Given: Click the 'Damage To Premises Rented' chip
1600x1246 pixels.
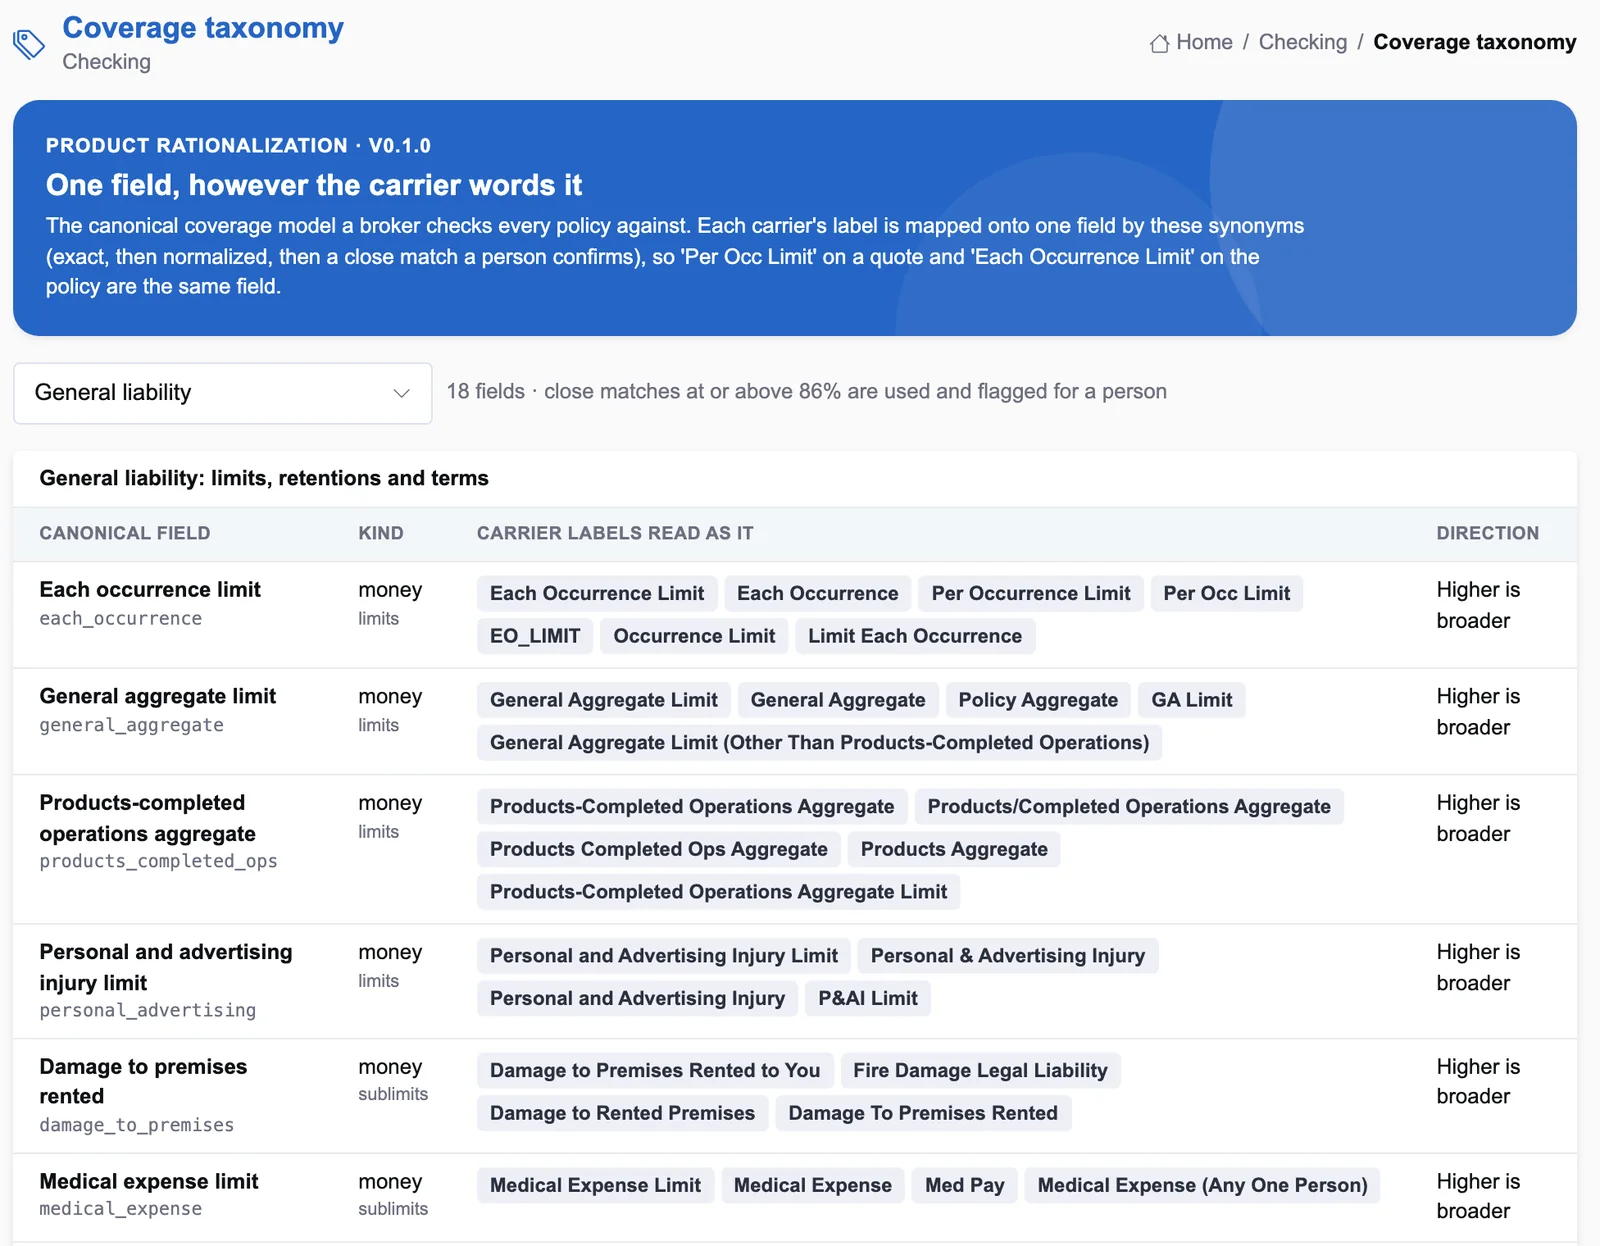Looking at the screenshot, I should (923, 1114).
